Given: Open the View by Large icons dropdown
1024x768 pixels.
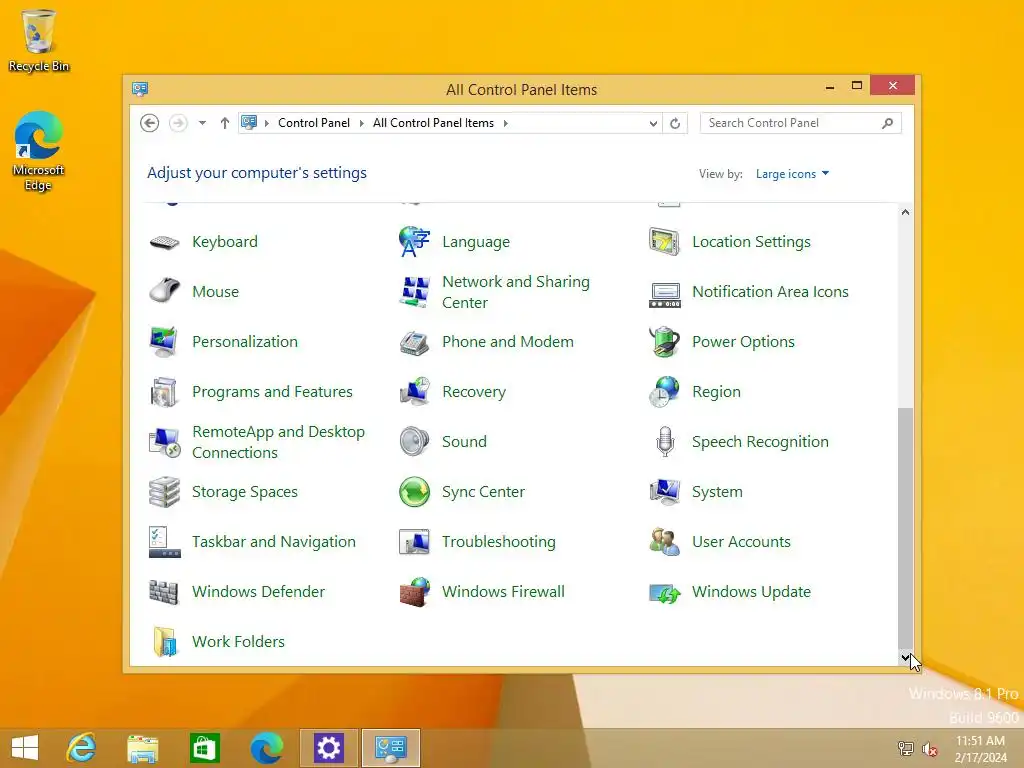Looking at the screenshot, I should coord(792,174).
